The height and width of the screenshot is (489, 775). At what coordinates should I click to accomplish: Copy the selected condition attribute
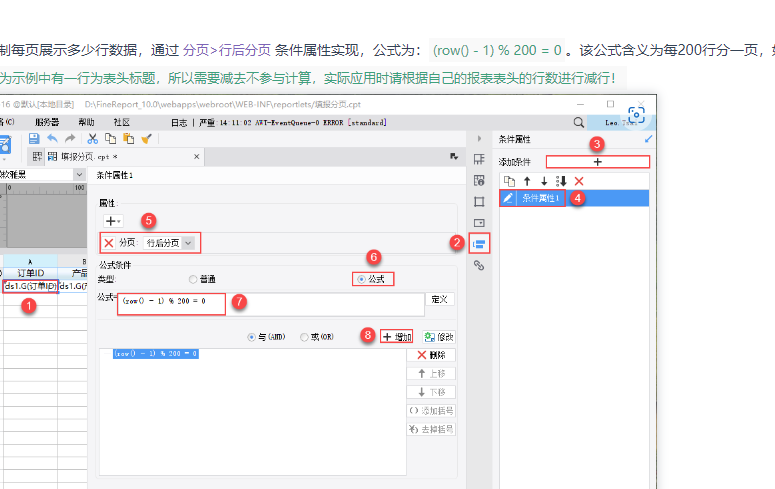click(x=509, y=181)
